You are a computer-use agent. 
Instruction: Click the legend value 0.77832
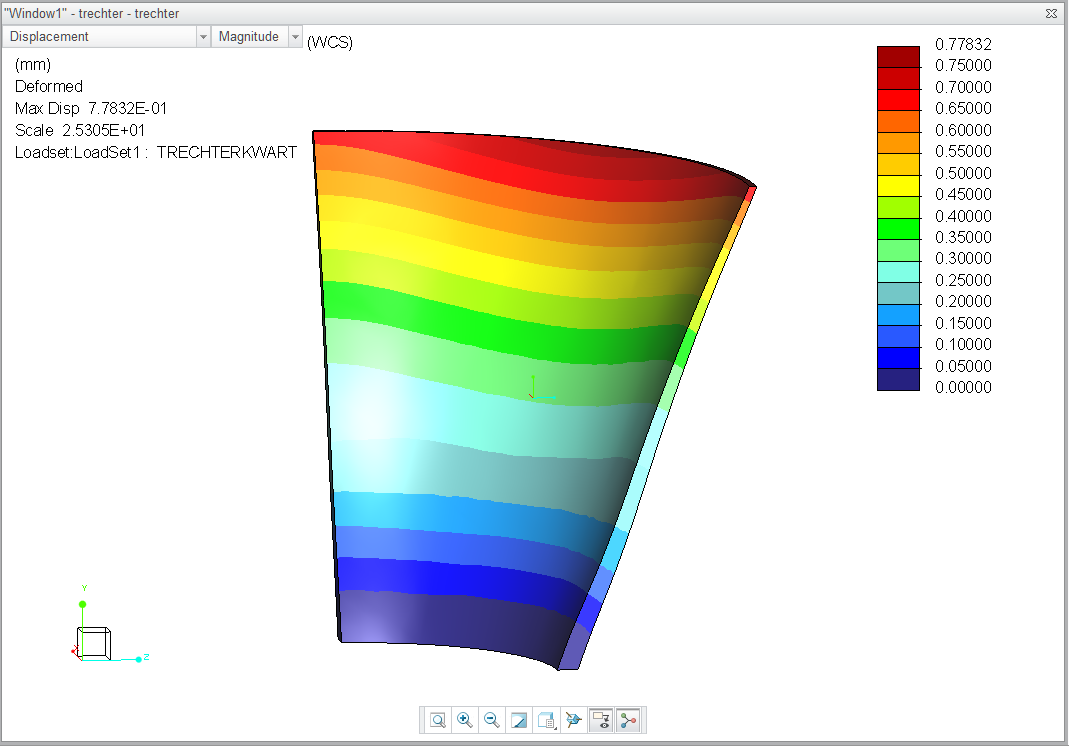pyautogui.click(x=963, y=44)
